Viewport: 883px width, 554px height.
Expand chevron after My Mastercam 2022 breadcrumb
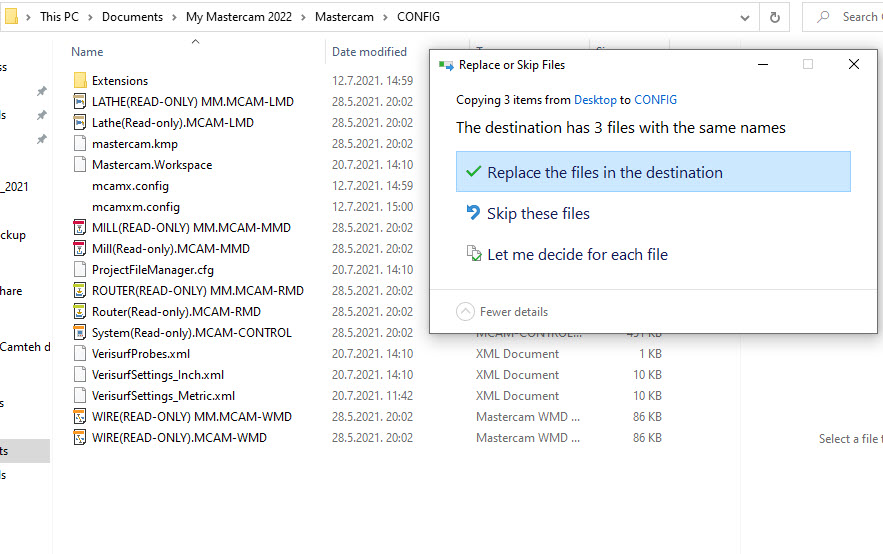303,17
